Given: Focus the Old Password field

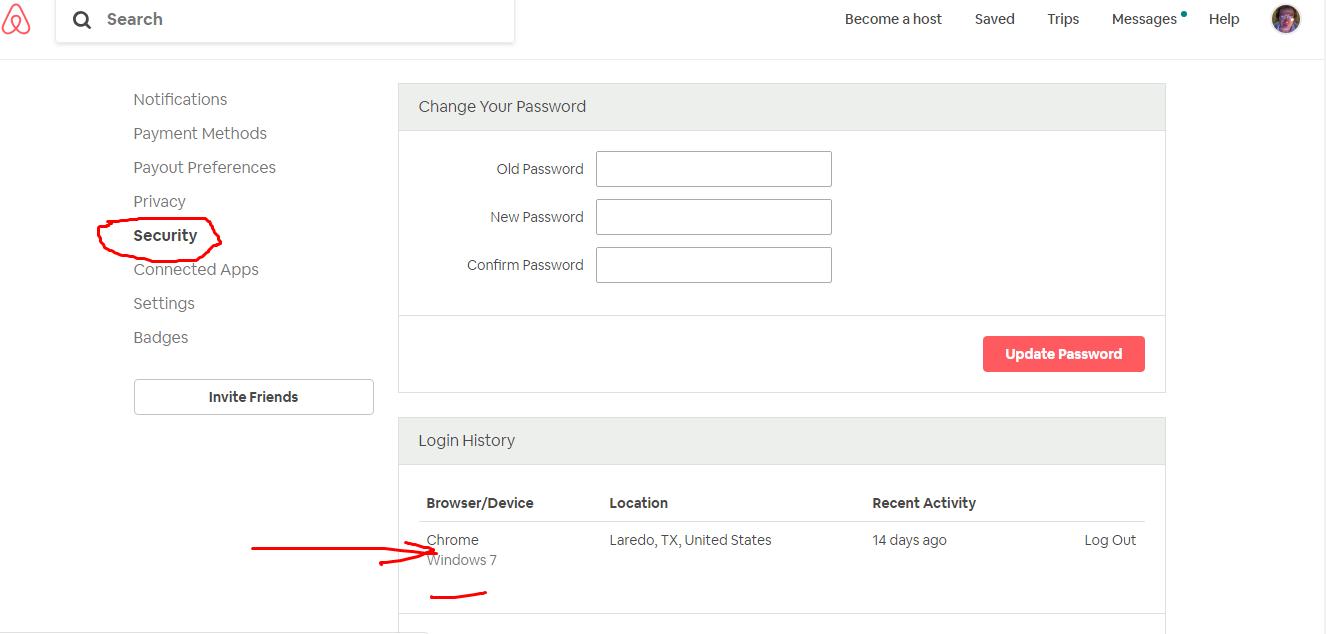Looking at the screenshot, I should point(713,169).
